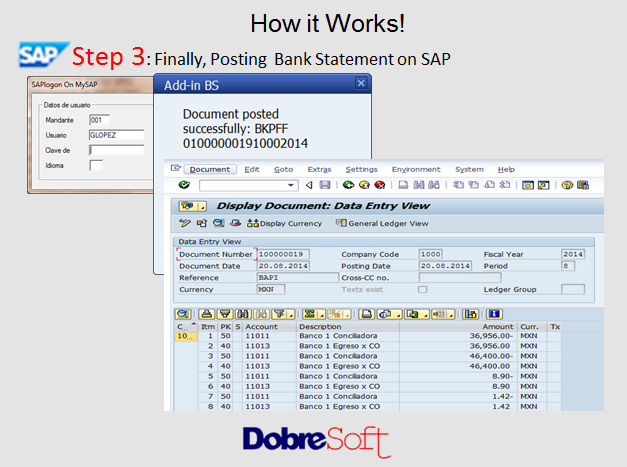This screenshot has height=467, width=627.
Task: Expand the Set Filter dropdown arrow
Action: (x=292, y=315)
